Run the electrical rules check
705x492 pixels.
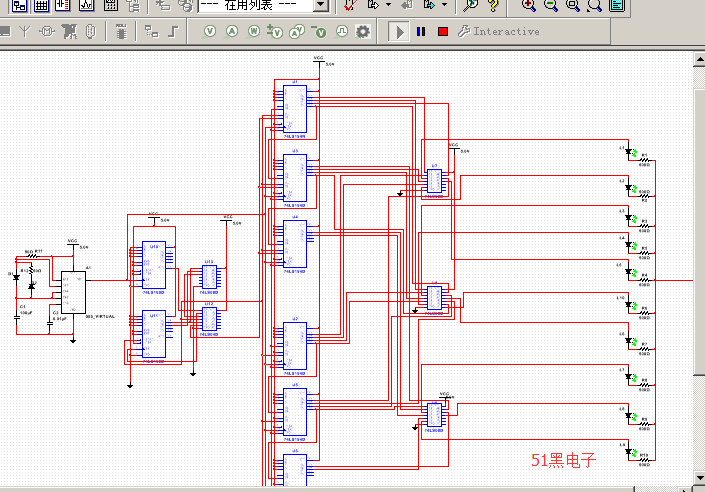(x=350, y=5)
